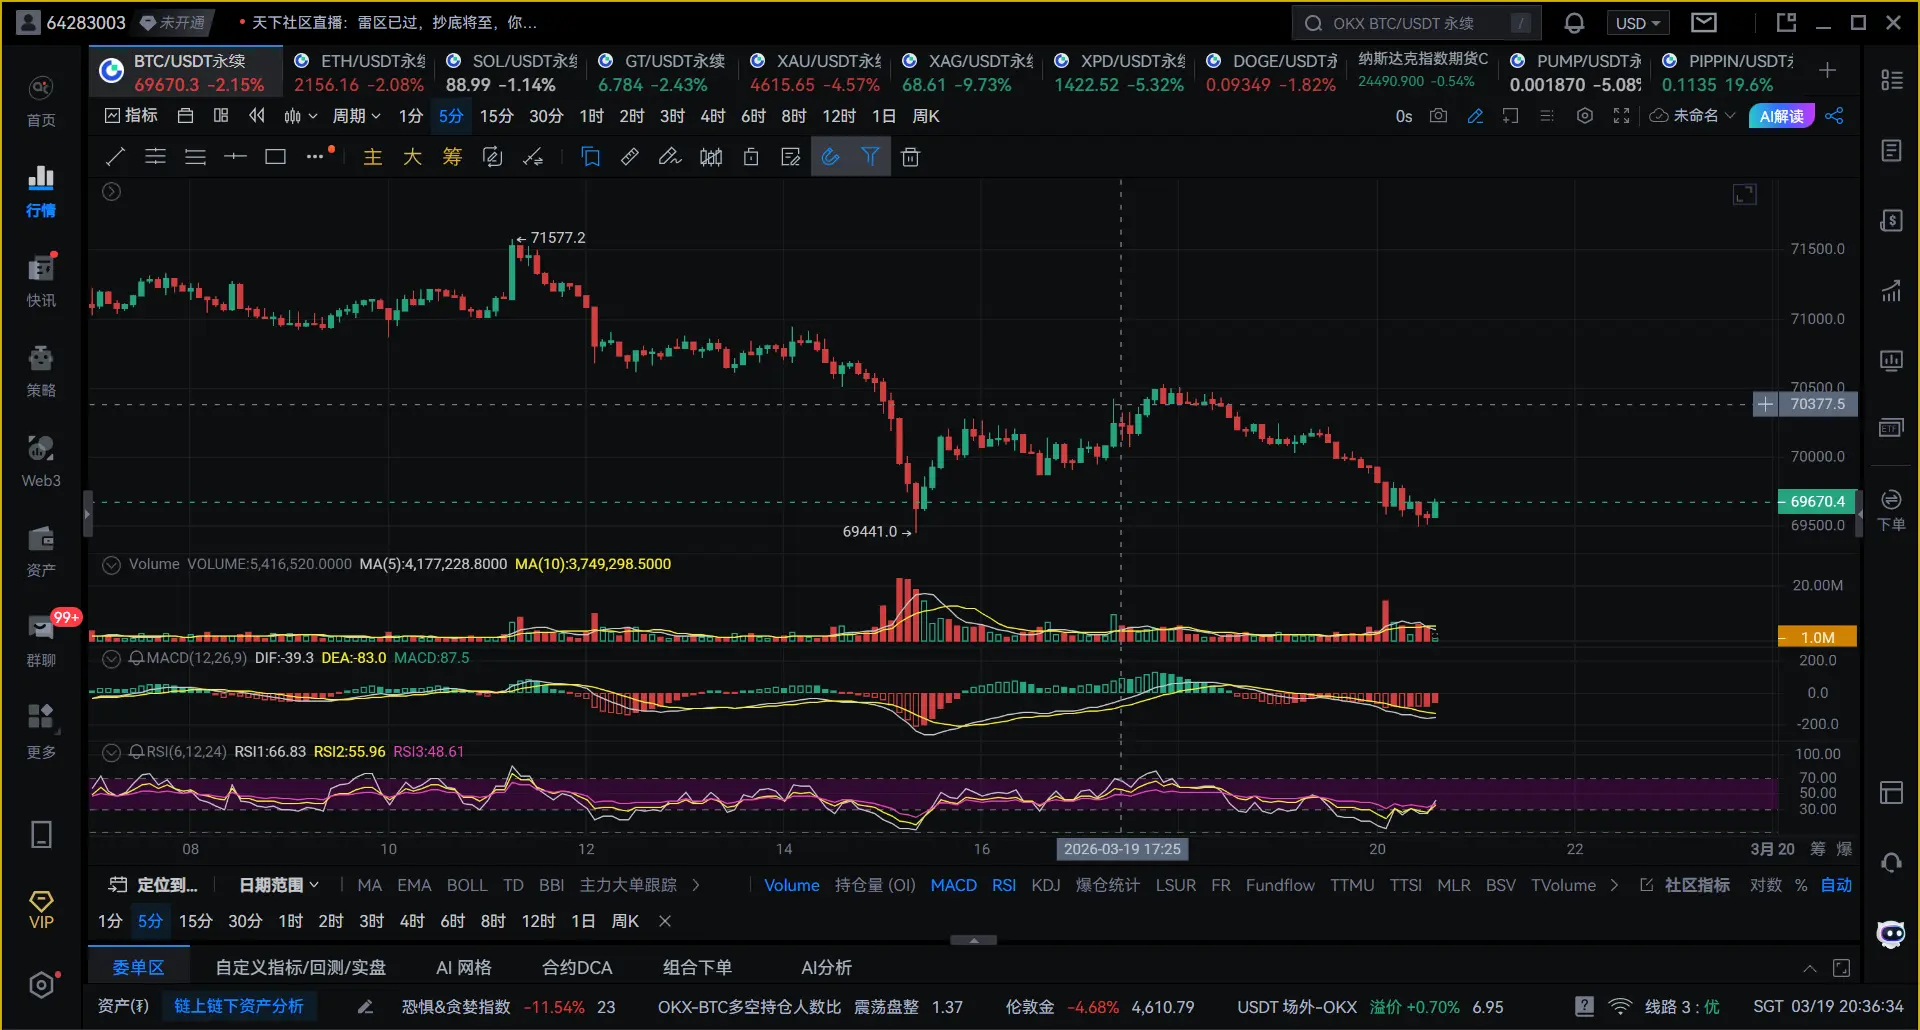Switch to SOL/USDT永续 tab
The height and width of the screenshot is (1030, 1920).
[512, 72]
